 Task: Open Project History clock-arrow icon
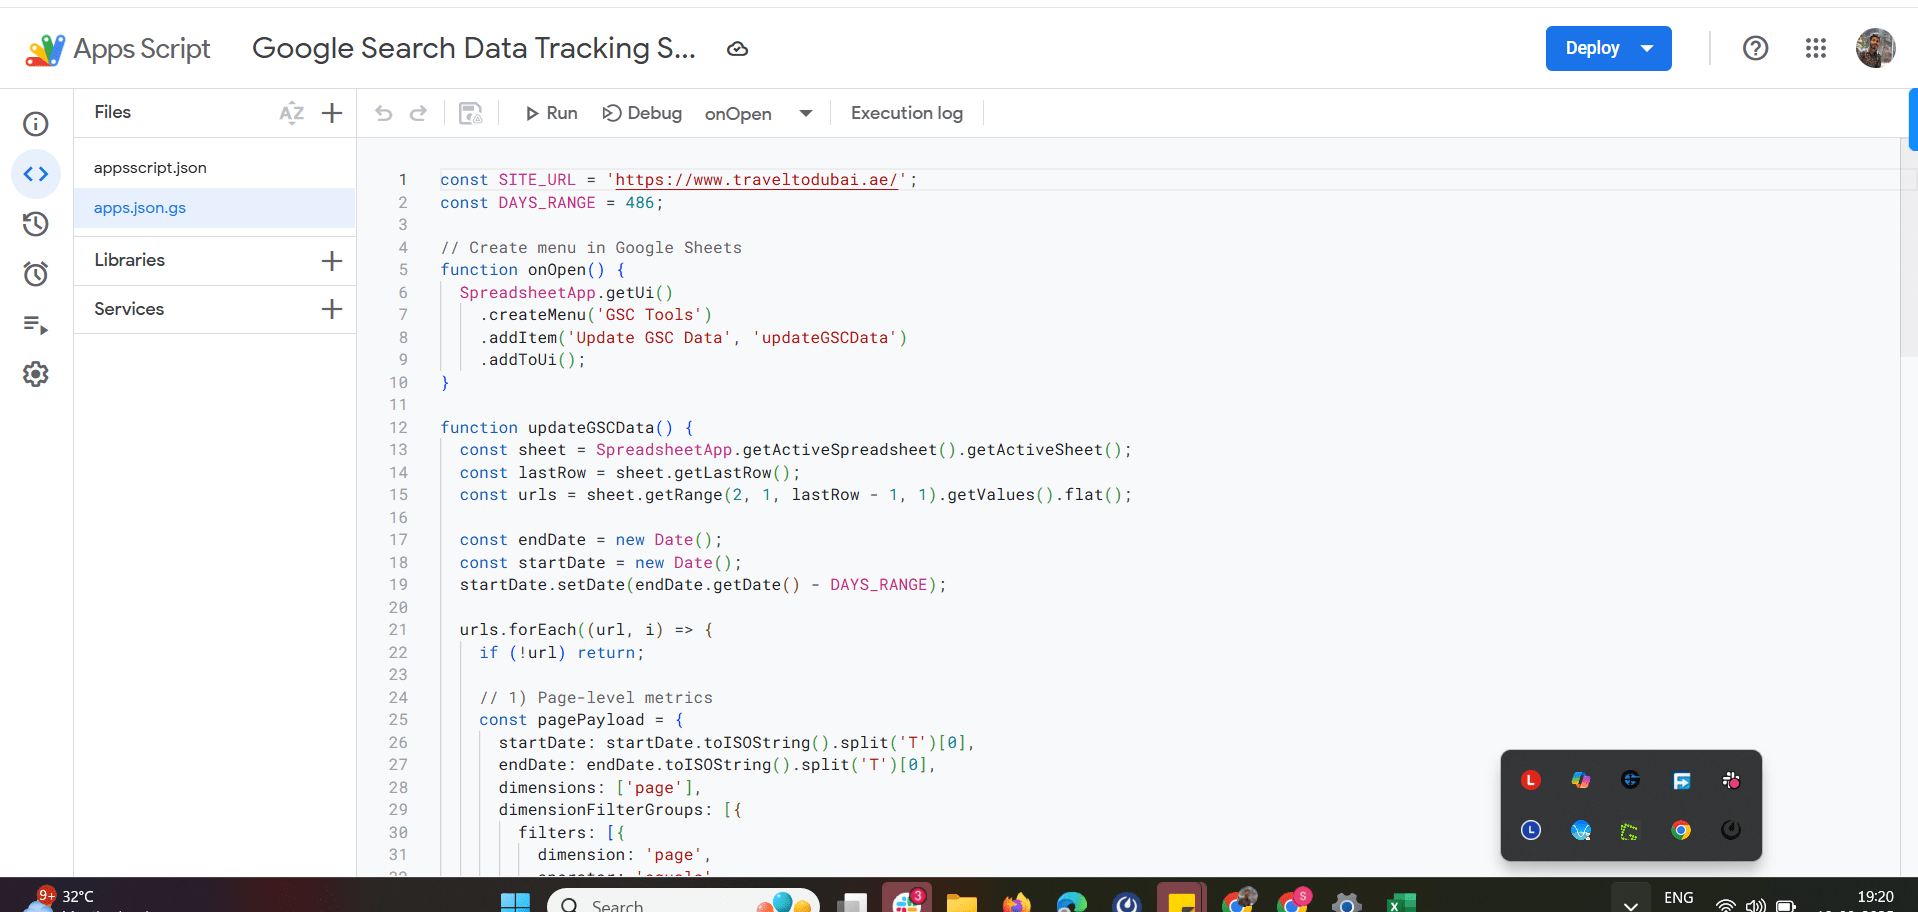click(36, 224)
